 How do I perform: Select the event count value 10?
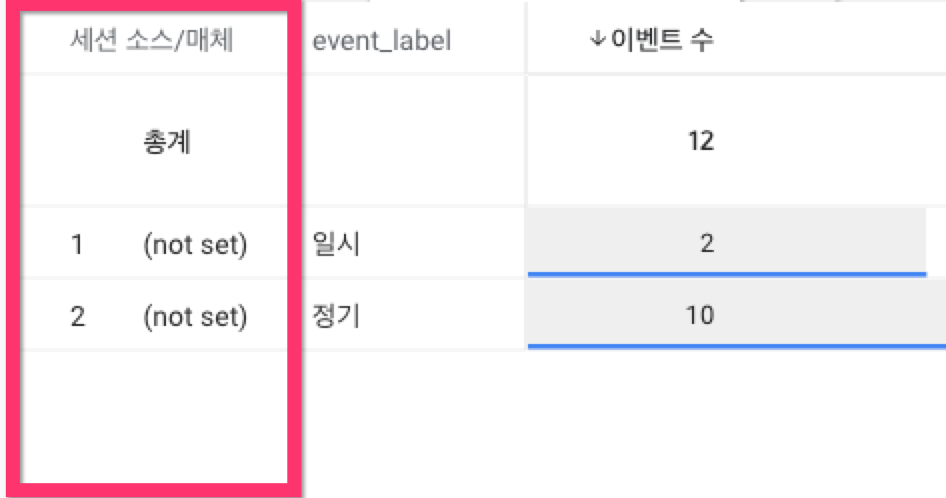(x=700, y=316)
